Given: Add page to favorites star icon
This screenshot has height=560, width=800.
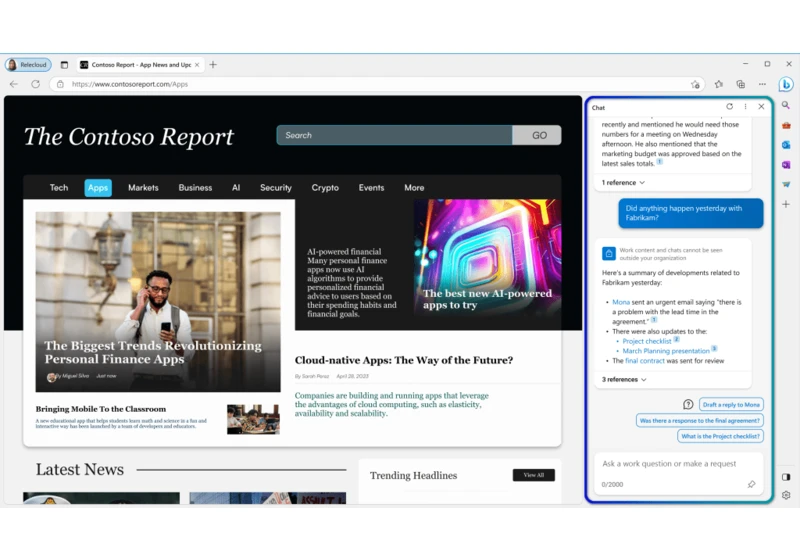Looking at the screenshot, I should 695,84.
